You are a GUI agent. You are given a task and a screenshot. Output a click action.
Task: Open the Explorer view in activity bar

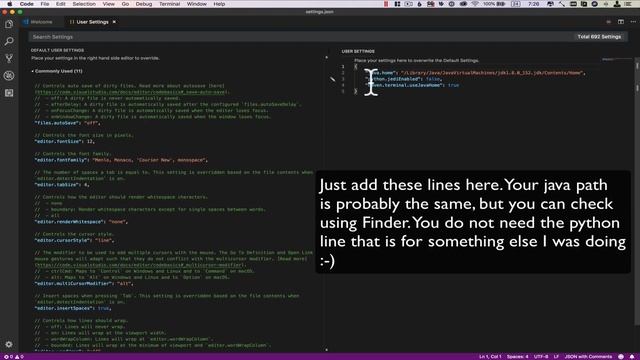(x=9, y=24)
